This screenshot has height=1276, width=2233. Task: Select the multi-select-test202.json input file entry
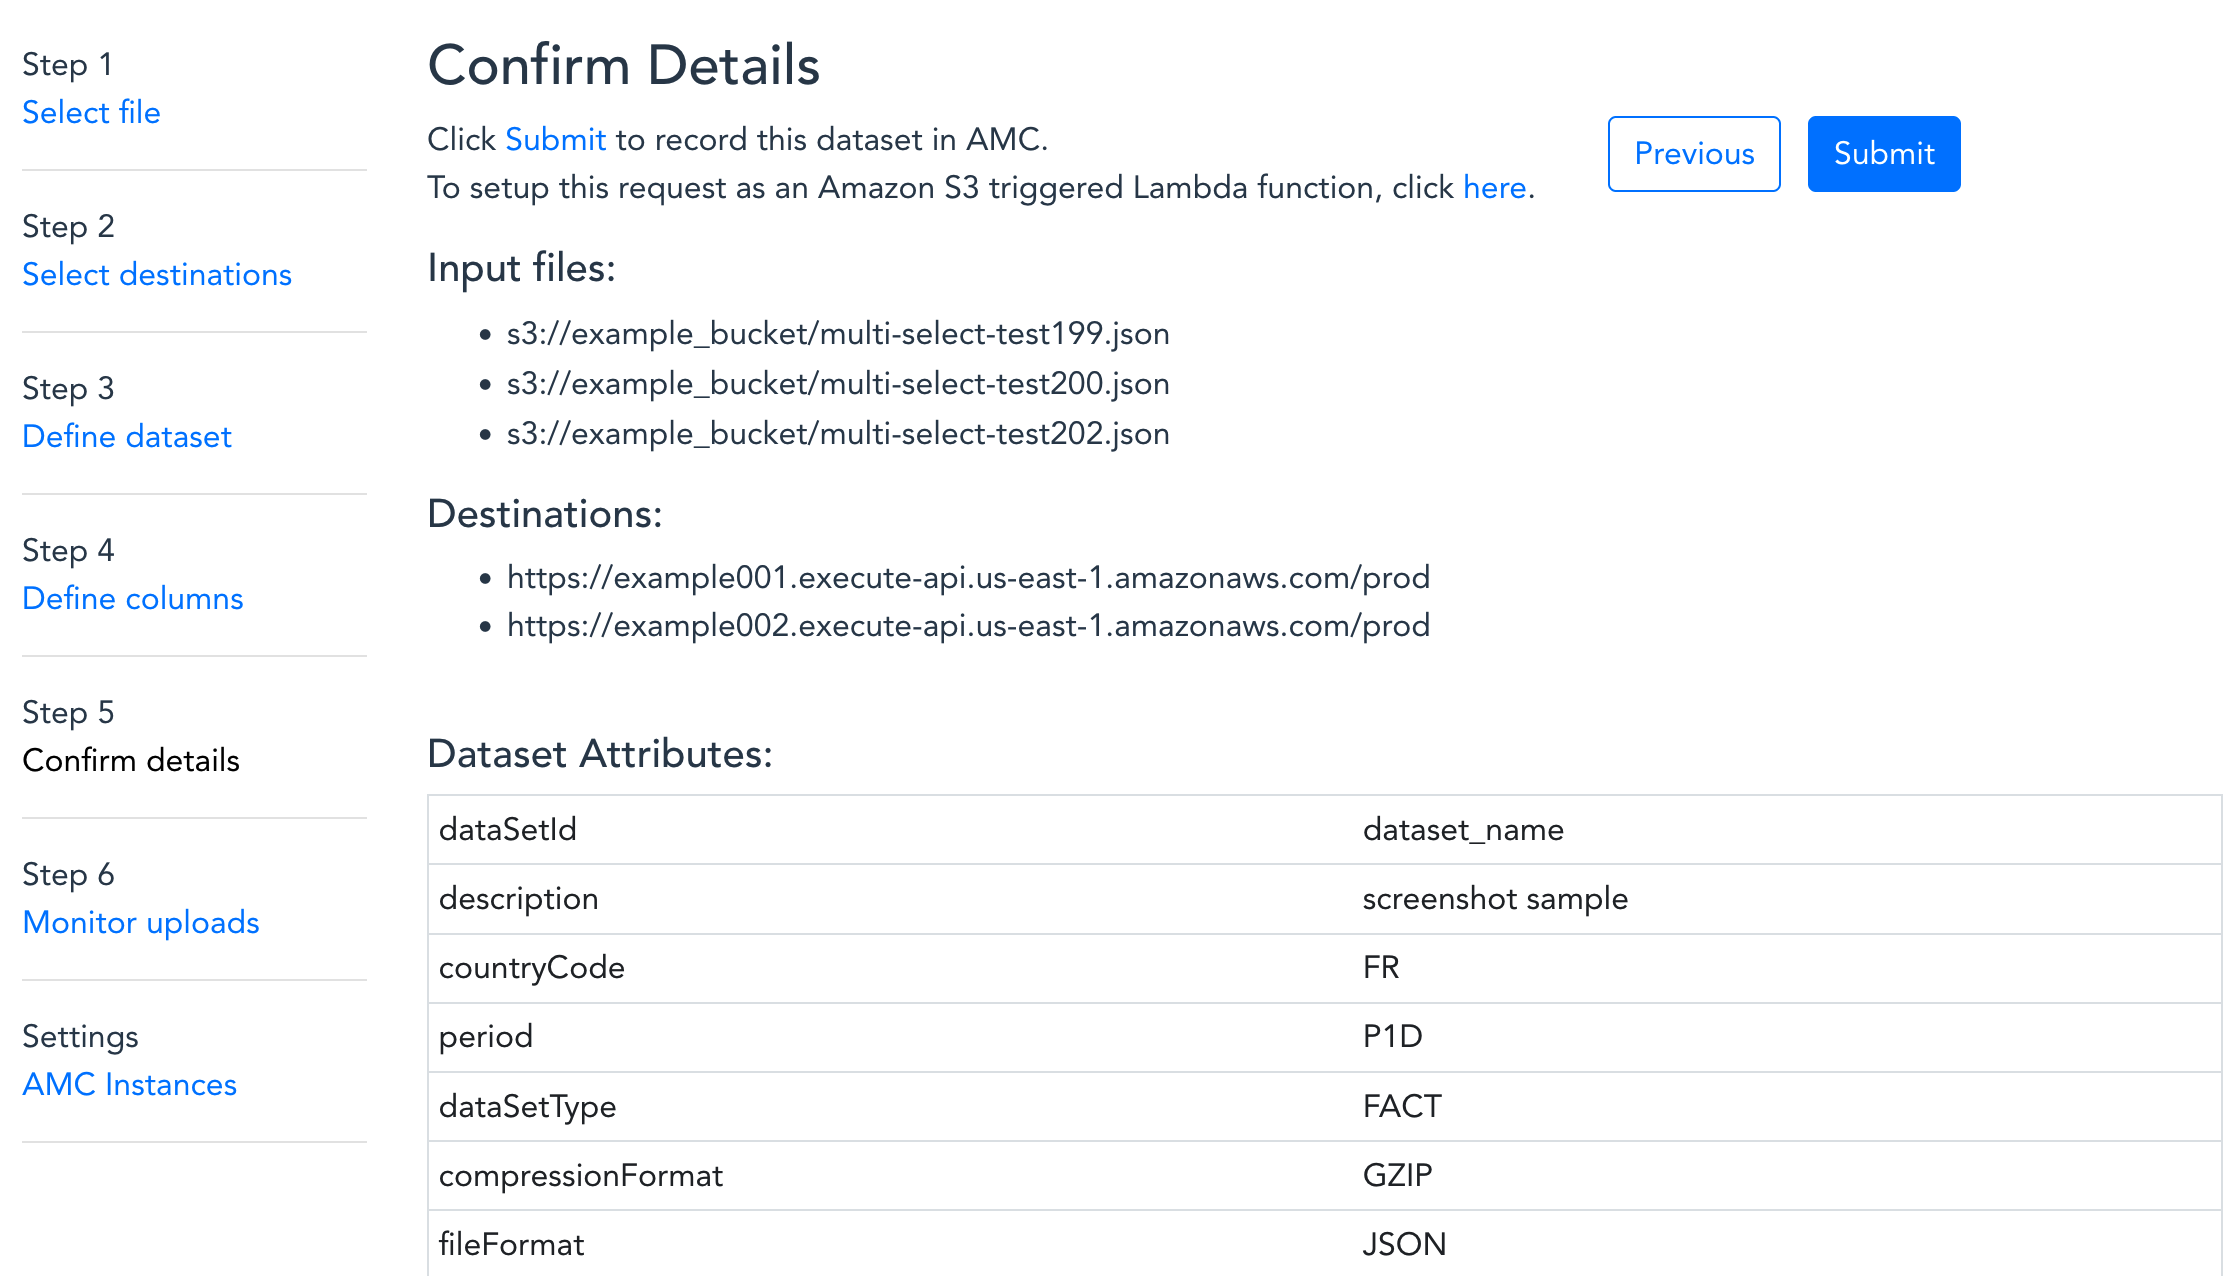click(838, 433)
